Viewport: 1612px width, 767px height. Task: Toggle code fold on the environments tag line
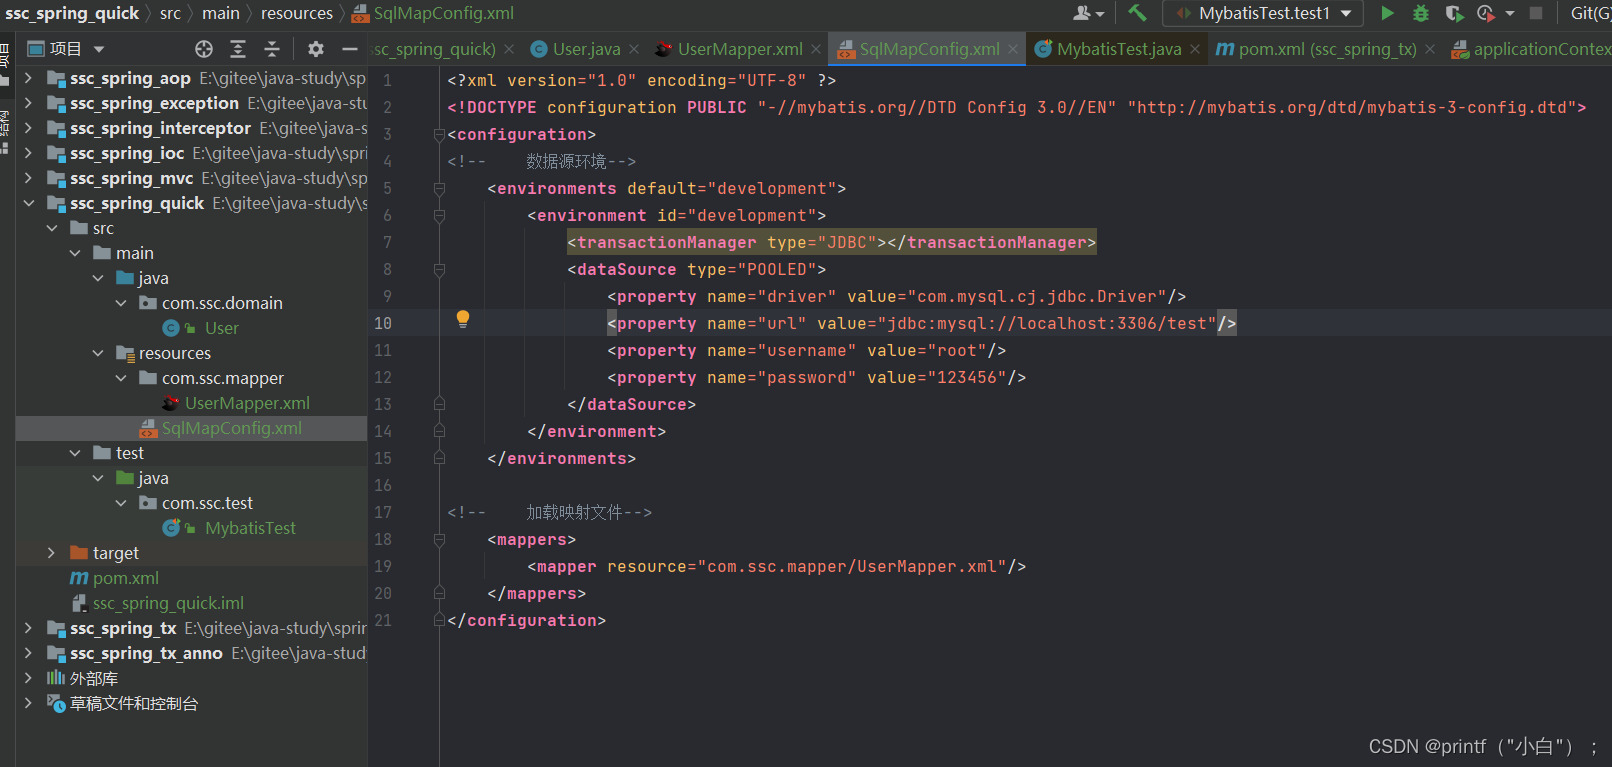click(439, 188)
